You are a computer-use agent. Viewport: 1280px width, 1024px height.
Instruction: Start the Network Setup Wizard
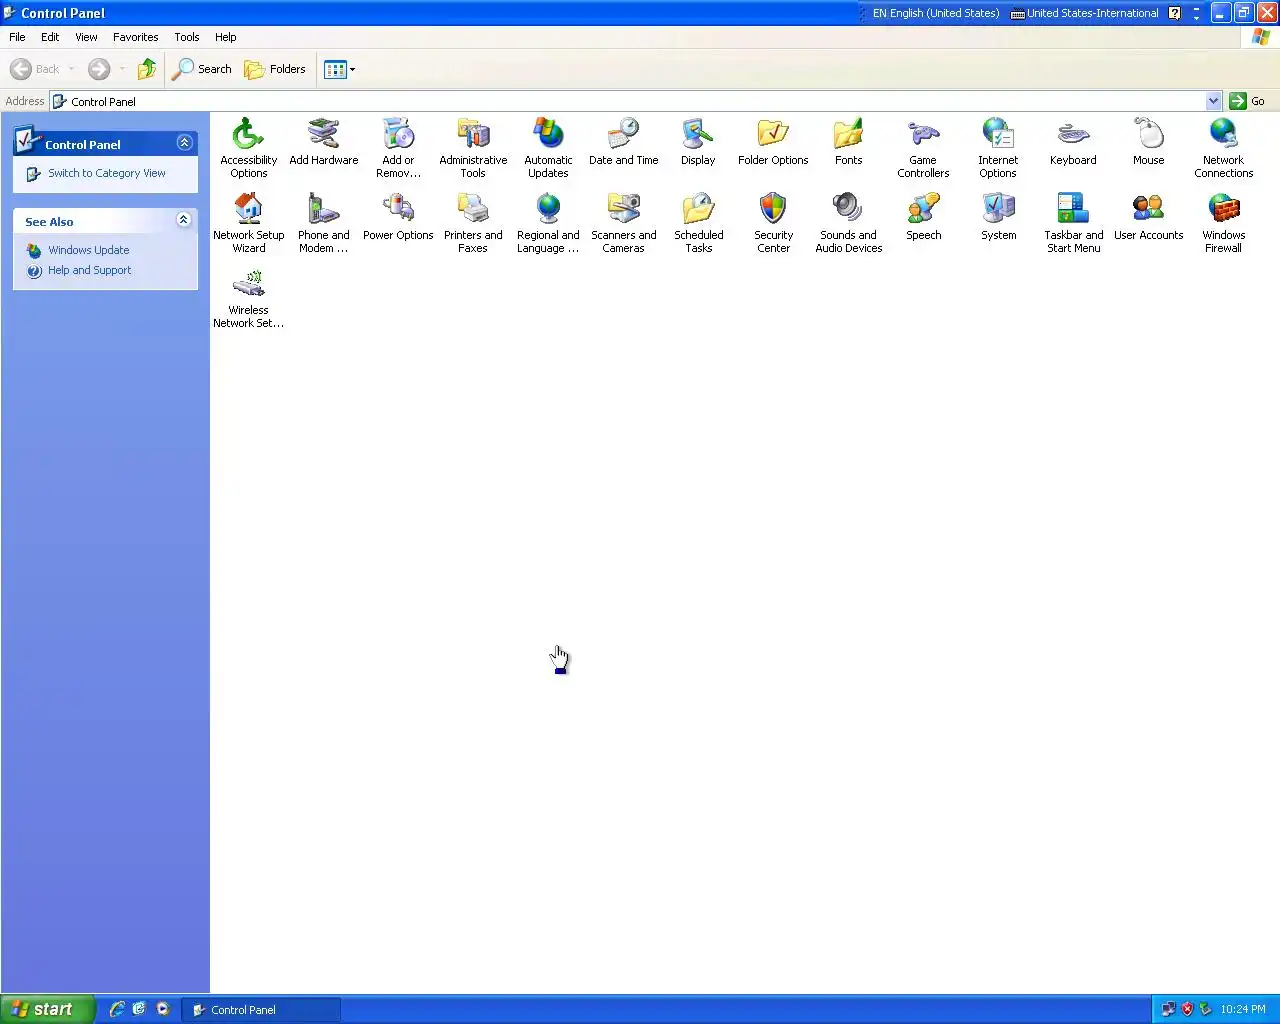248,222
